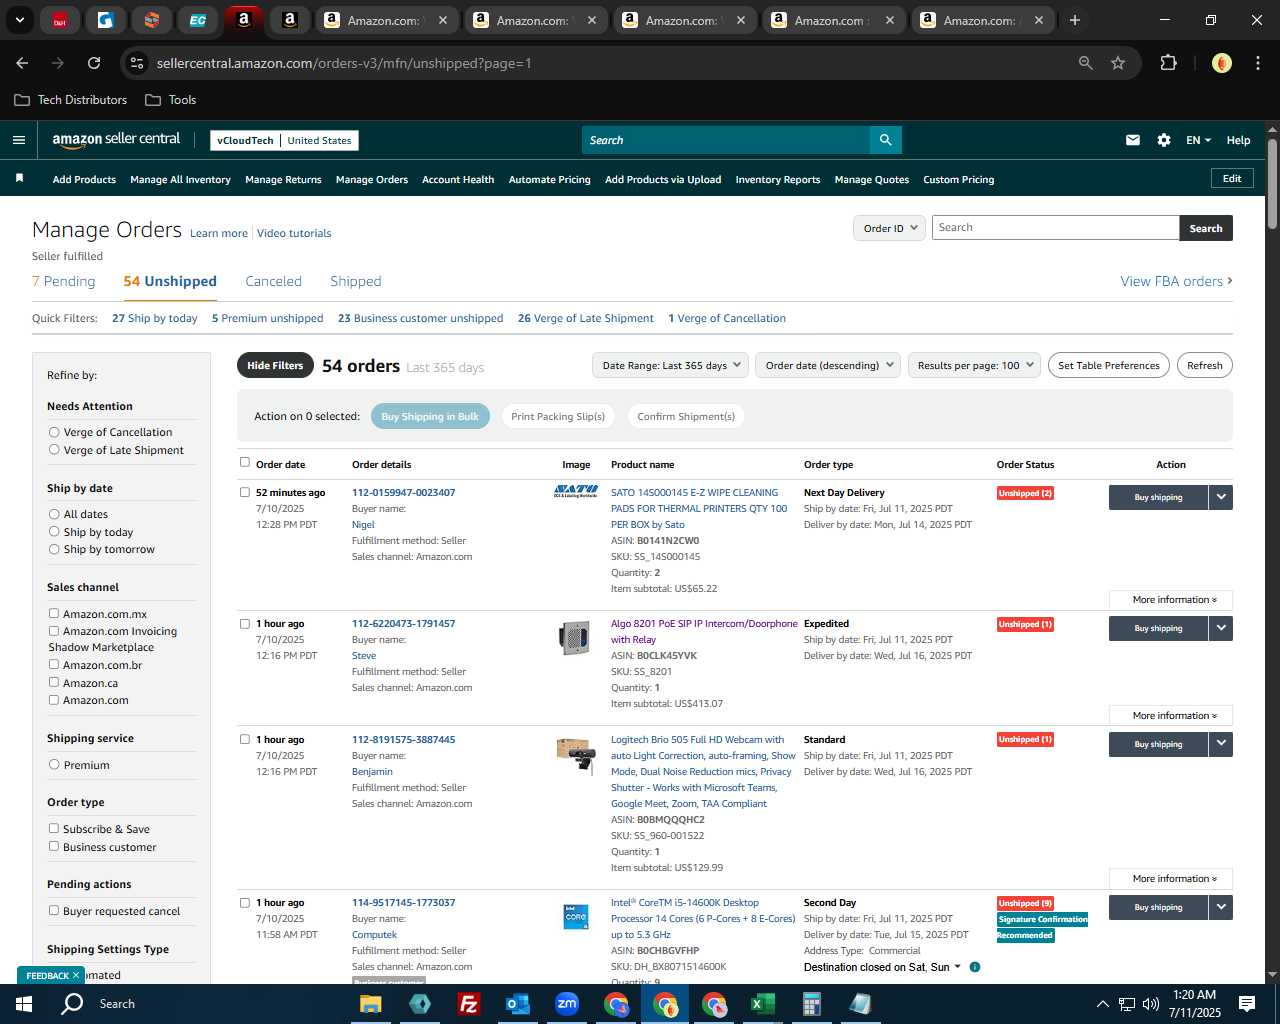Image resolution: width=1280 pixels, height=1024 pixels.
Task: Expand Buy shipping arrow for Steve's order
Action: click(x=1221, y=628)
